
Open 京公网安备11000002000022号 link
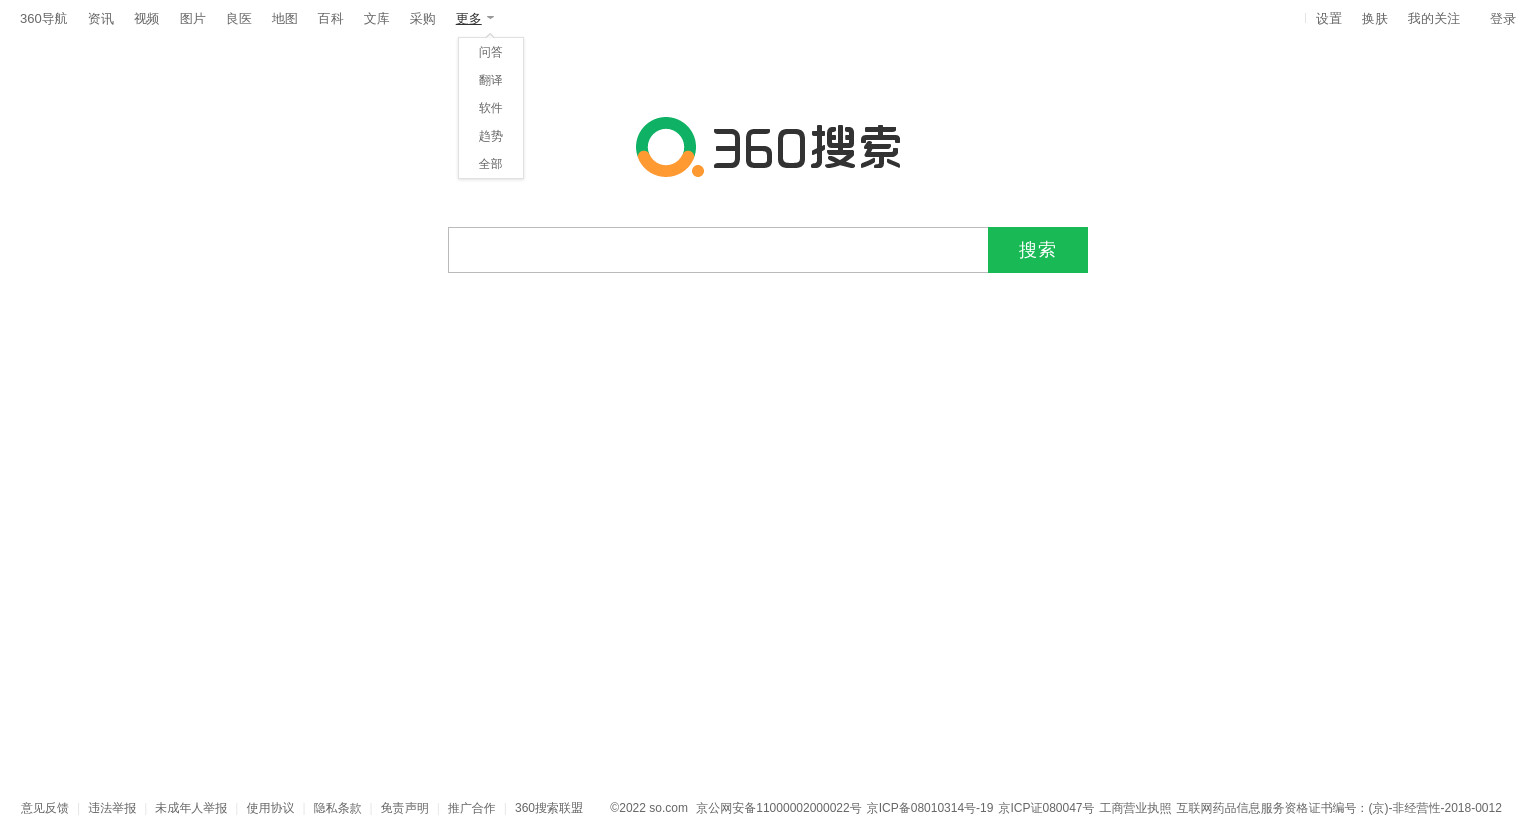click(x=778, y=808)
